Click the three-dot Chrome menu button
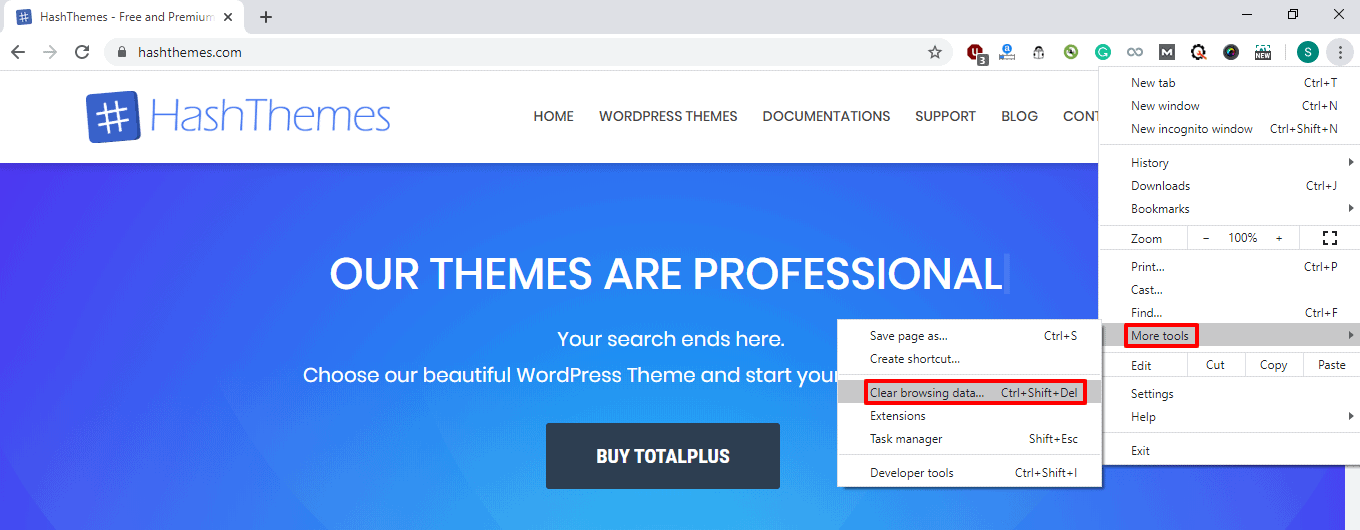1360x530 pixels. (x=1340, y=52)
